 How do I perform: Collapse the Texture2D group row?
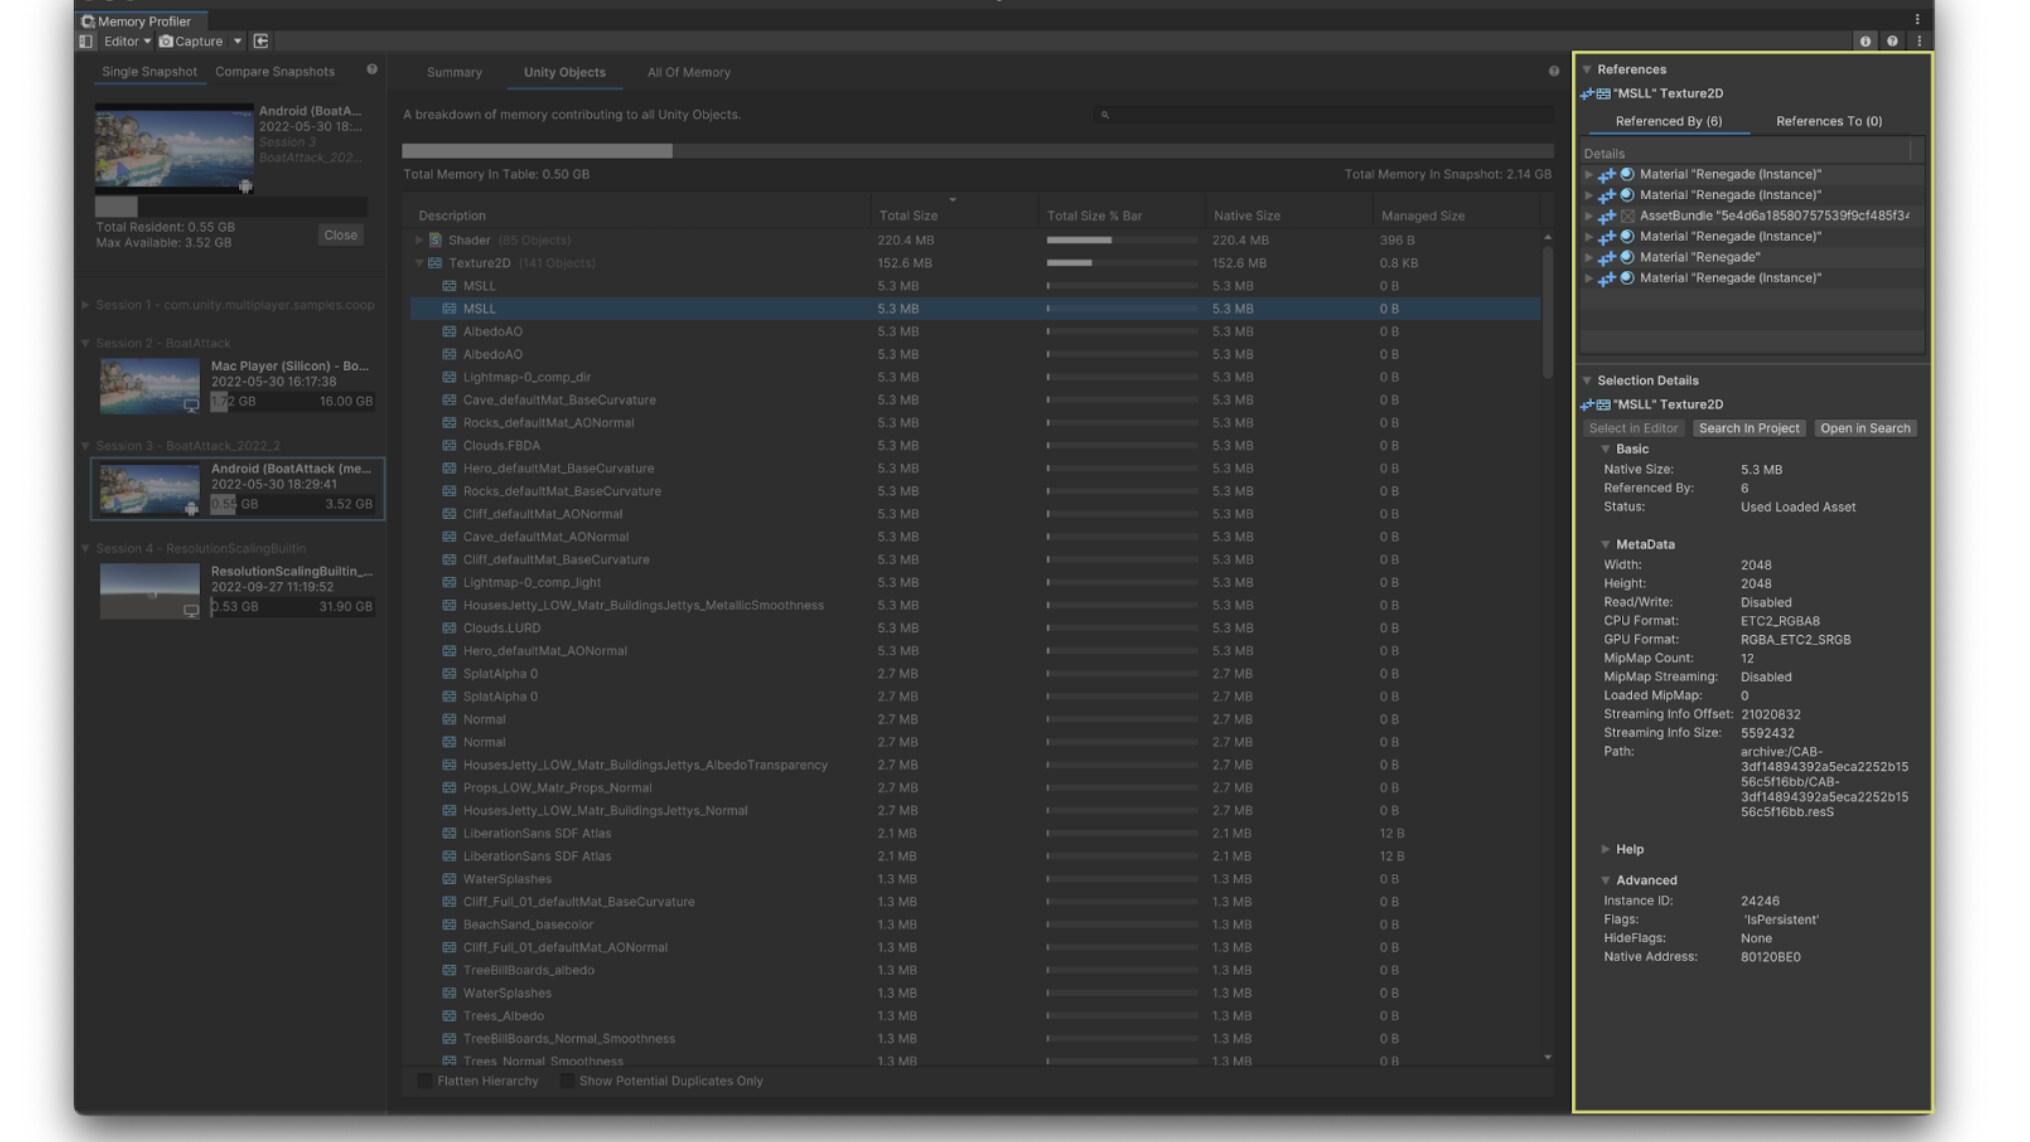[419, 263]
